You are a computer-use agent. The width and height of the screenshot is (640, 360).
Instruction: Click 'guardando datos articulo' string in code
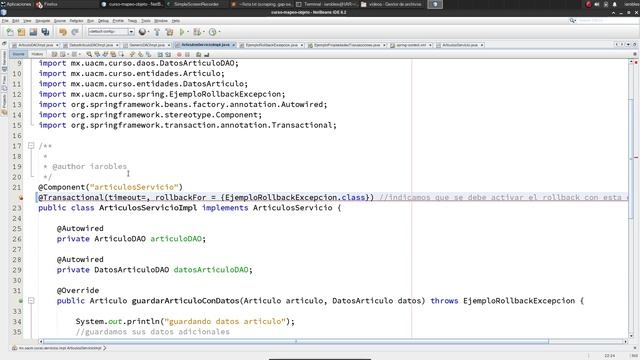pyautogui.click(x=225, y=321)
